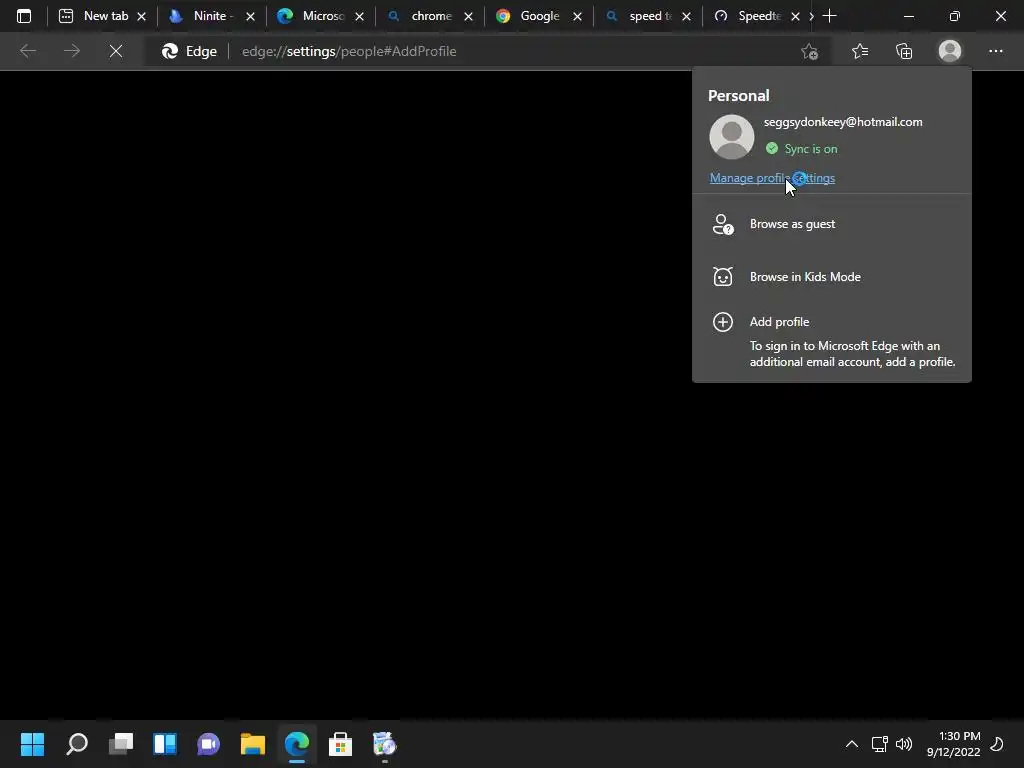Open the vertical tabs action menu icon
Viewport: 1024px width, 768px height.
coord(24,16)
